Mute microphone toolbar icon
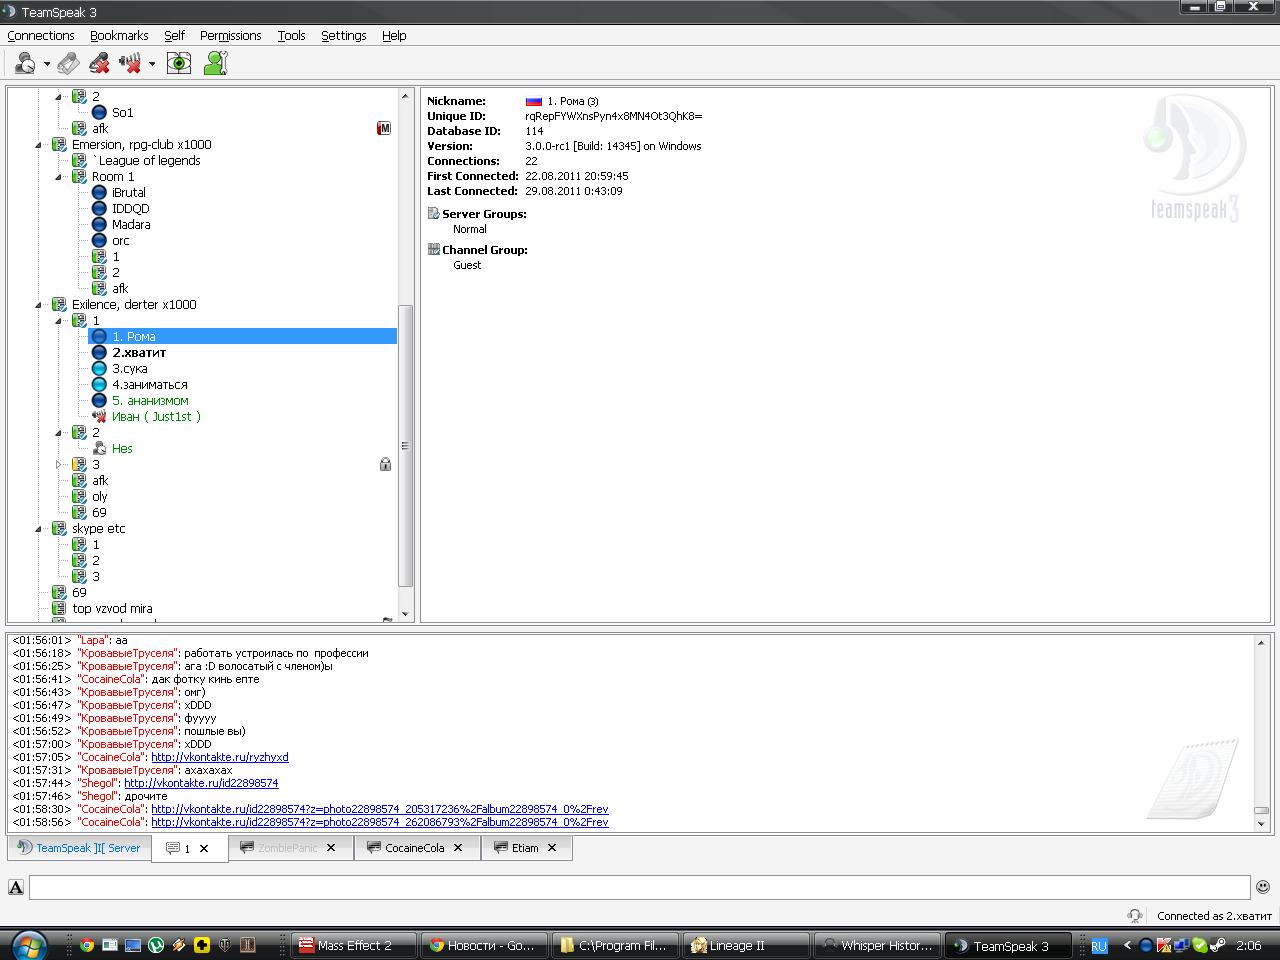 click(99, 64)
